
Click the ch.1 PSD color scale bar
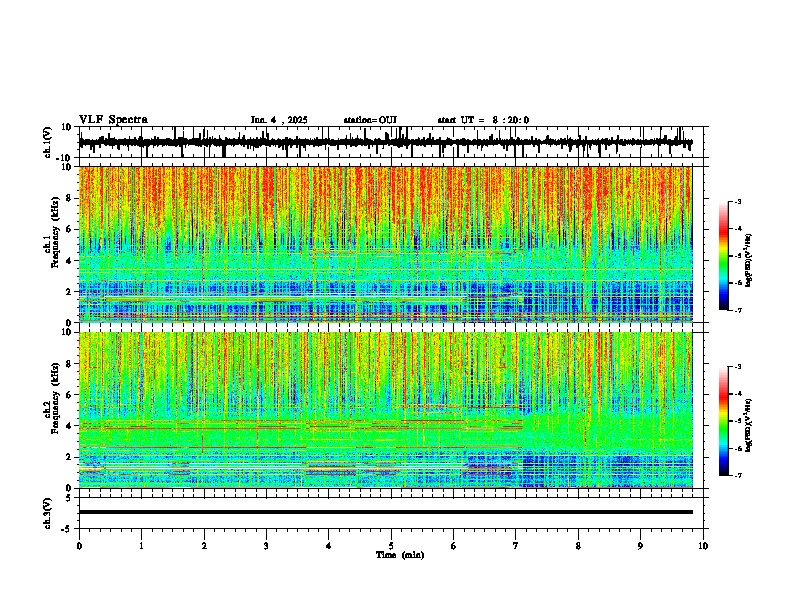(x=723, y=256)
